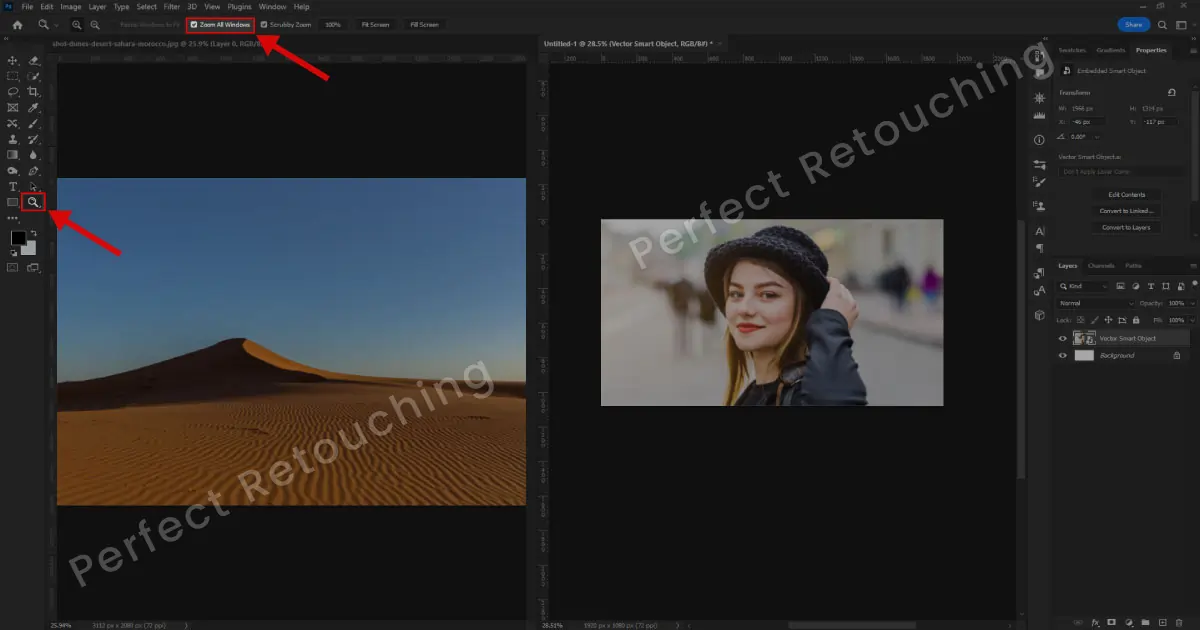Toggle the Scrubby Zoom checkbox

pyautogui.click(x=264, y=24)
